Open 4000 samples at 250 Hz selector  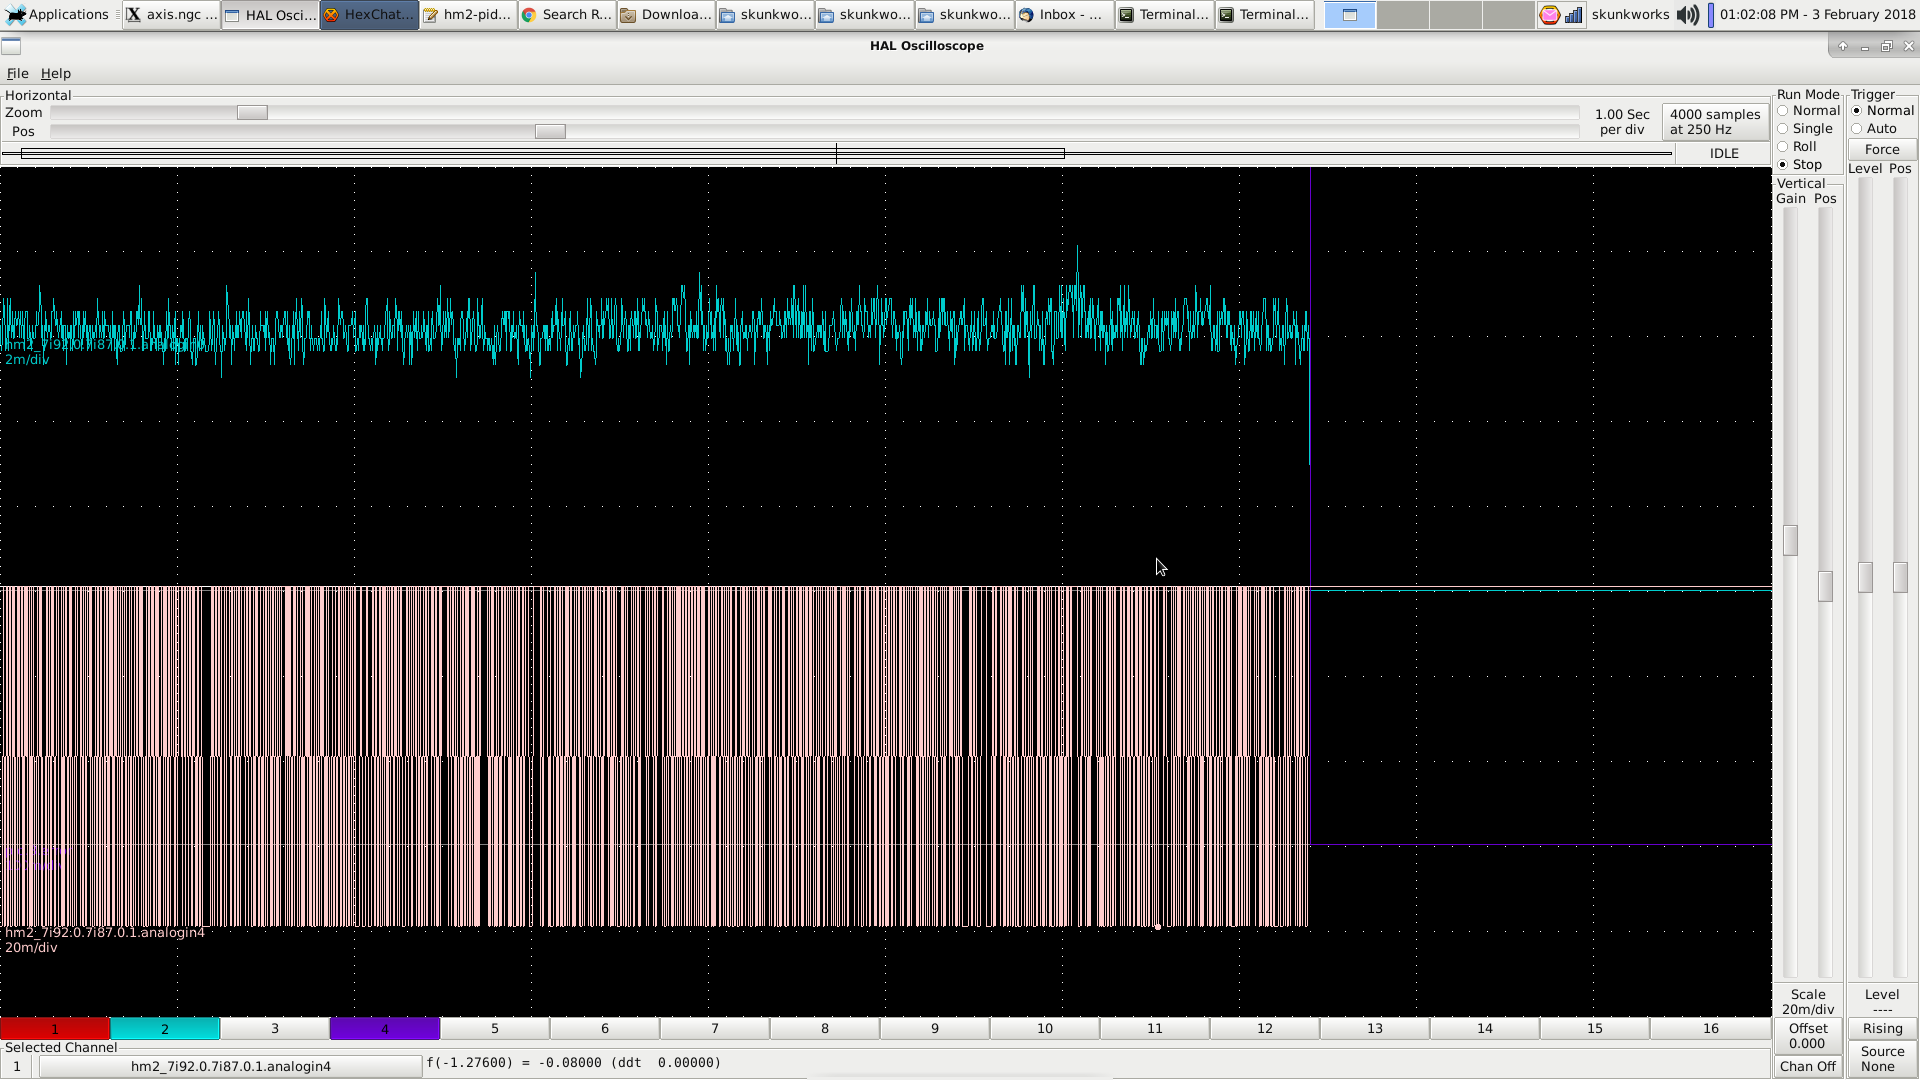tap(1714, 122)
